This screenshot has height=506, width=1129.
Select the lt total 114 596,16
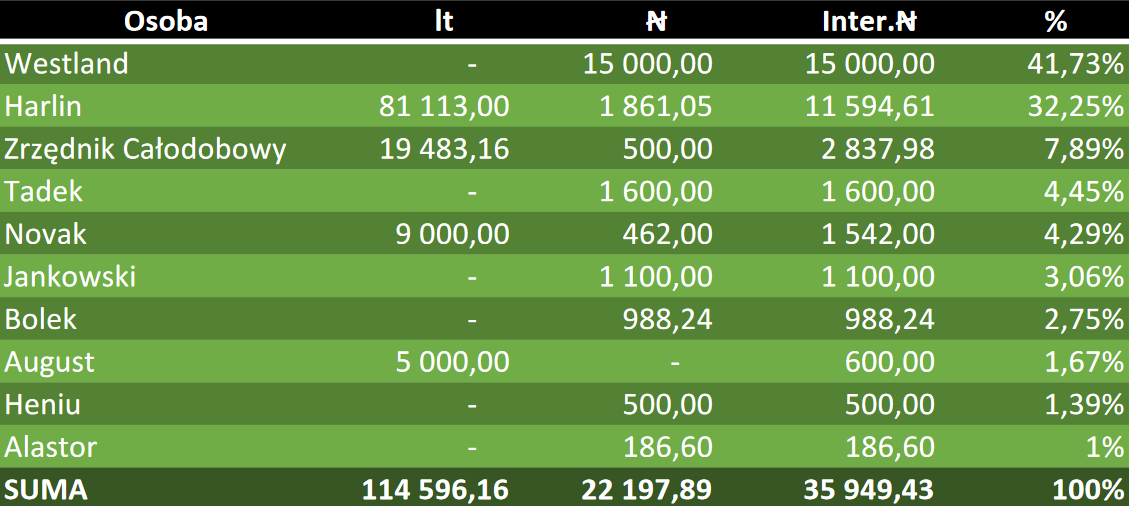(434, 490)
